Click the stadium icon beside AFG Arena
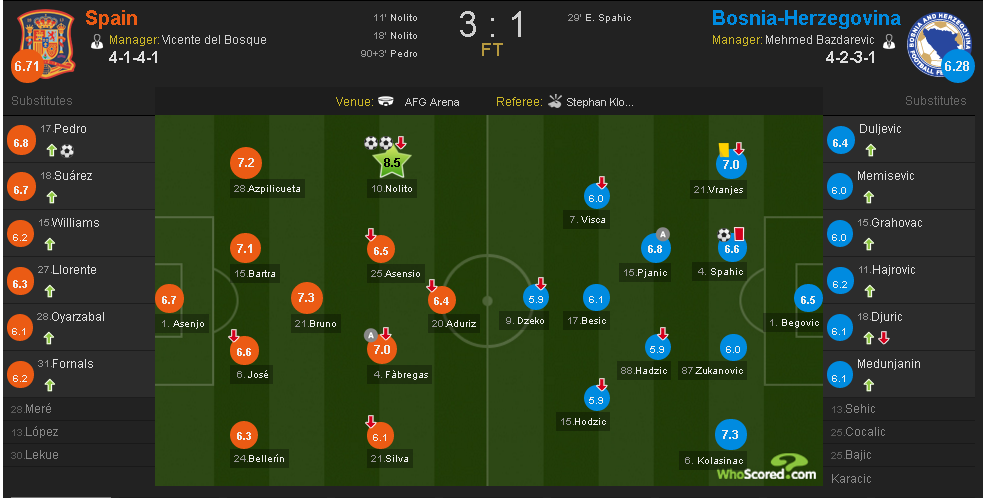This screenshot has width=983, height=498. (388, 101)
